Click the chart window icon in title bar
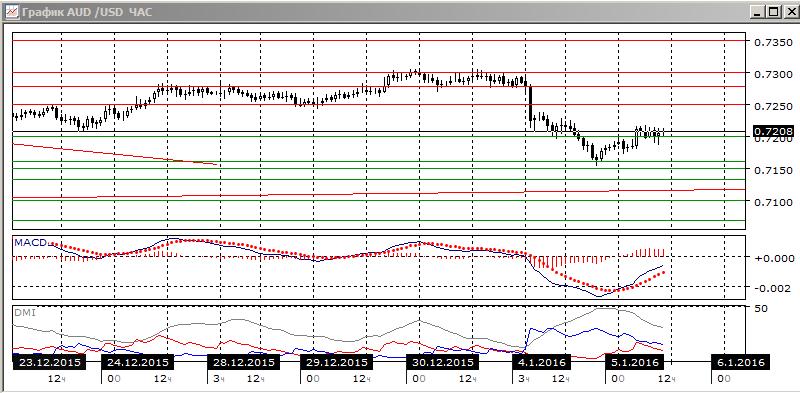The height and width of the screenshot is (393, 800). click(12, 11)
